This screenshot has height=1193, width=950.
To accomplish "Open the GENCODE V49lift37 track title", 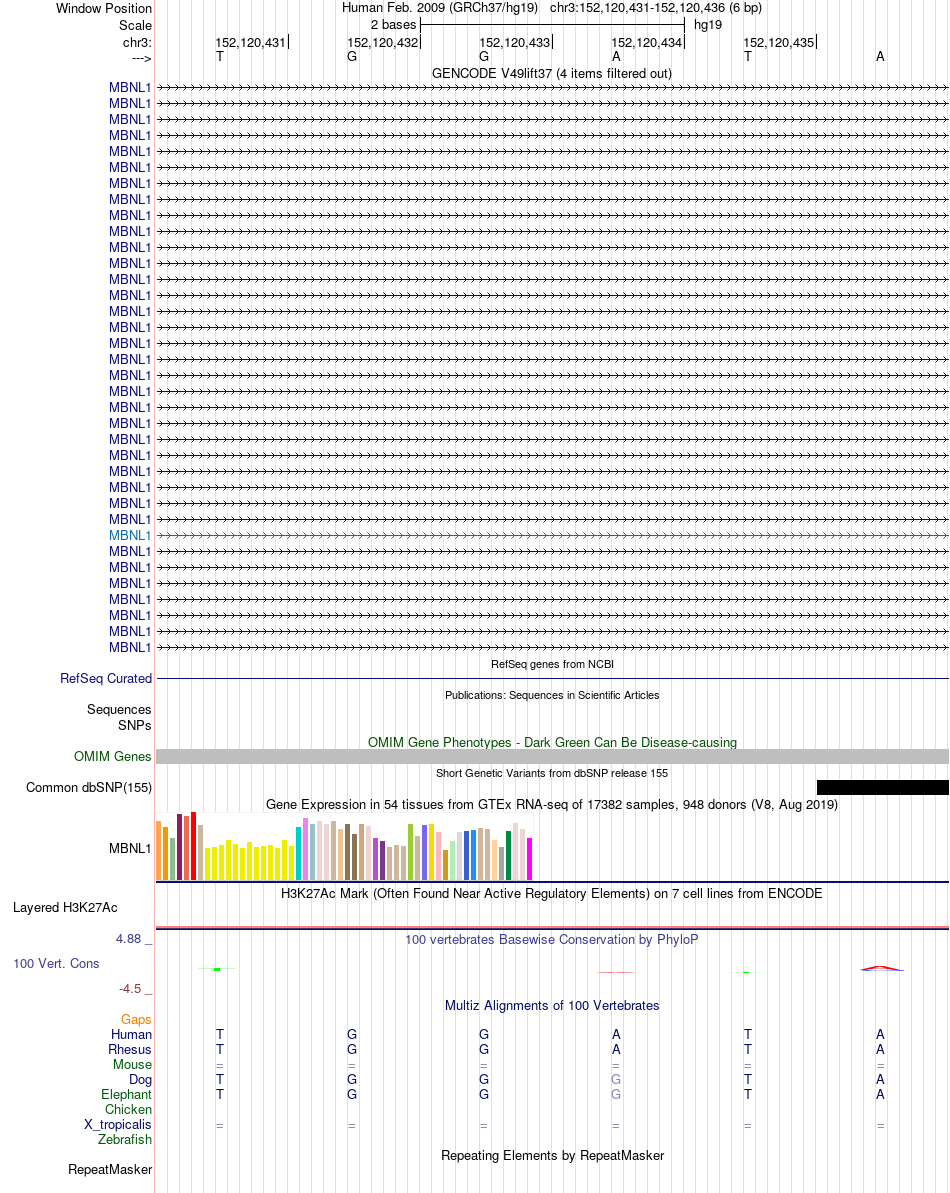I will pyautogui.click(x=551, y=74).
